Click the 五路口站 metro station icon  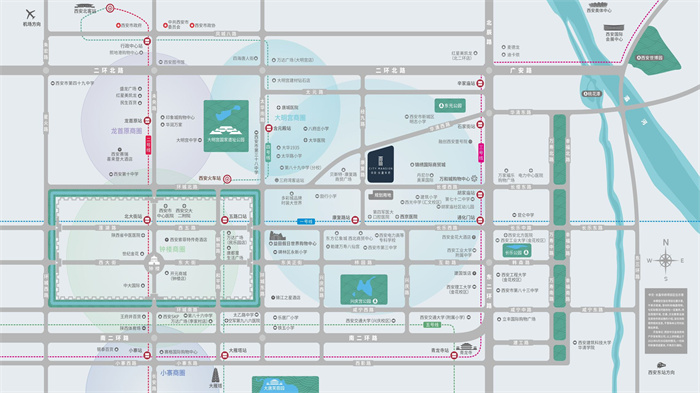point(225,220)
